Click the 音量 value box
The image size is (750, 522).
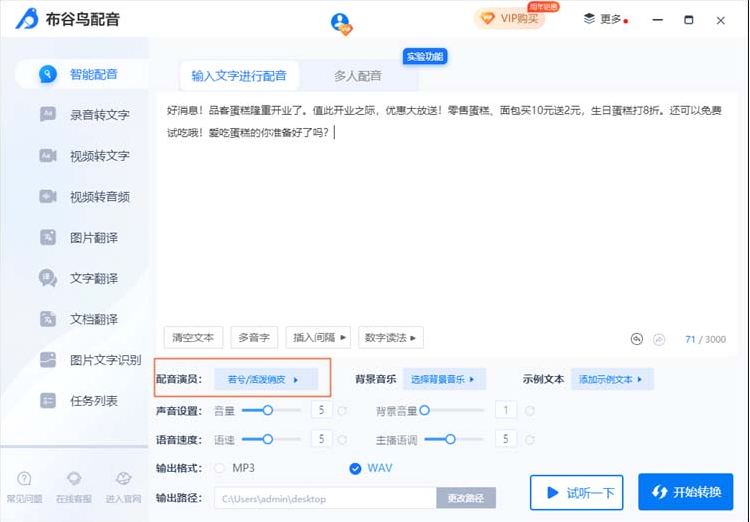[321, 410]
